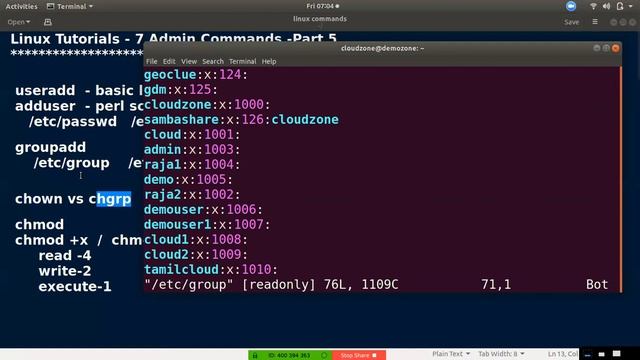640x360 pixels.
Task: Open the Tab Width: 8 dropdown
Action: click(x=501, y=354)
